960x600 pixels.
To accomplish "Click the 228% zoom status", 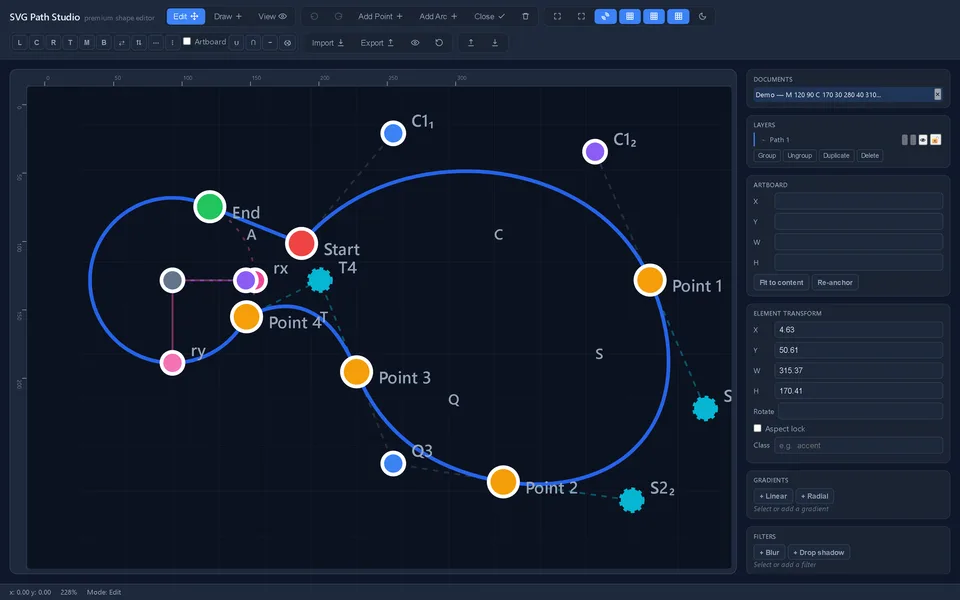I will tap(69, 592).
